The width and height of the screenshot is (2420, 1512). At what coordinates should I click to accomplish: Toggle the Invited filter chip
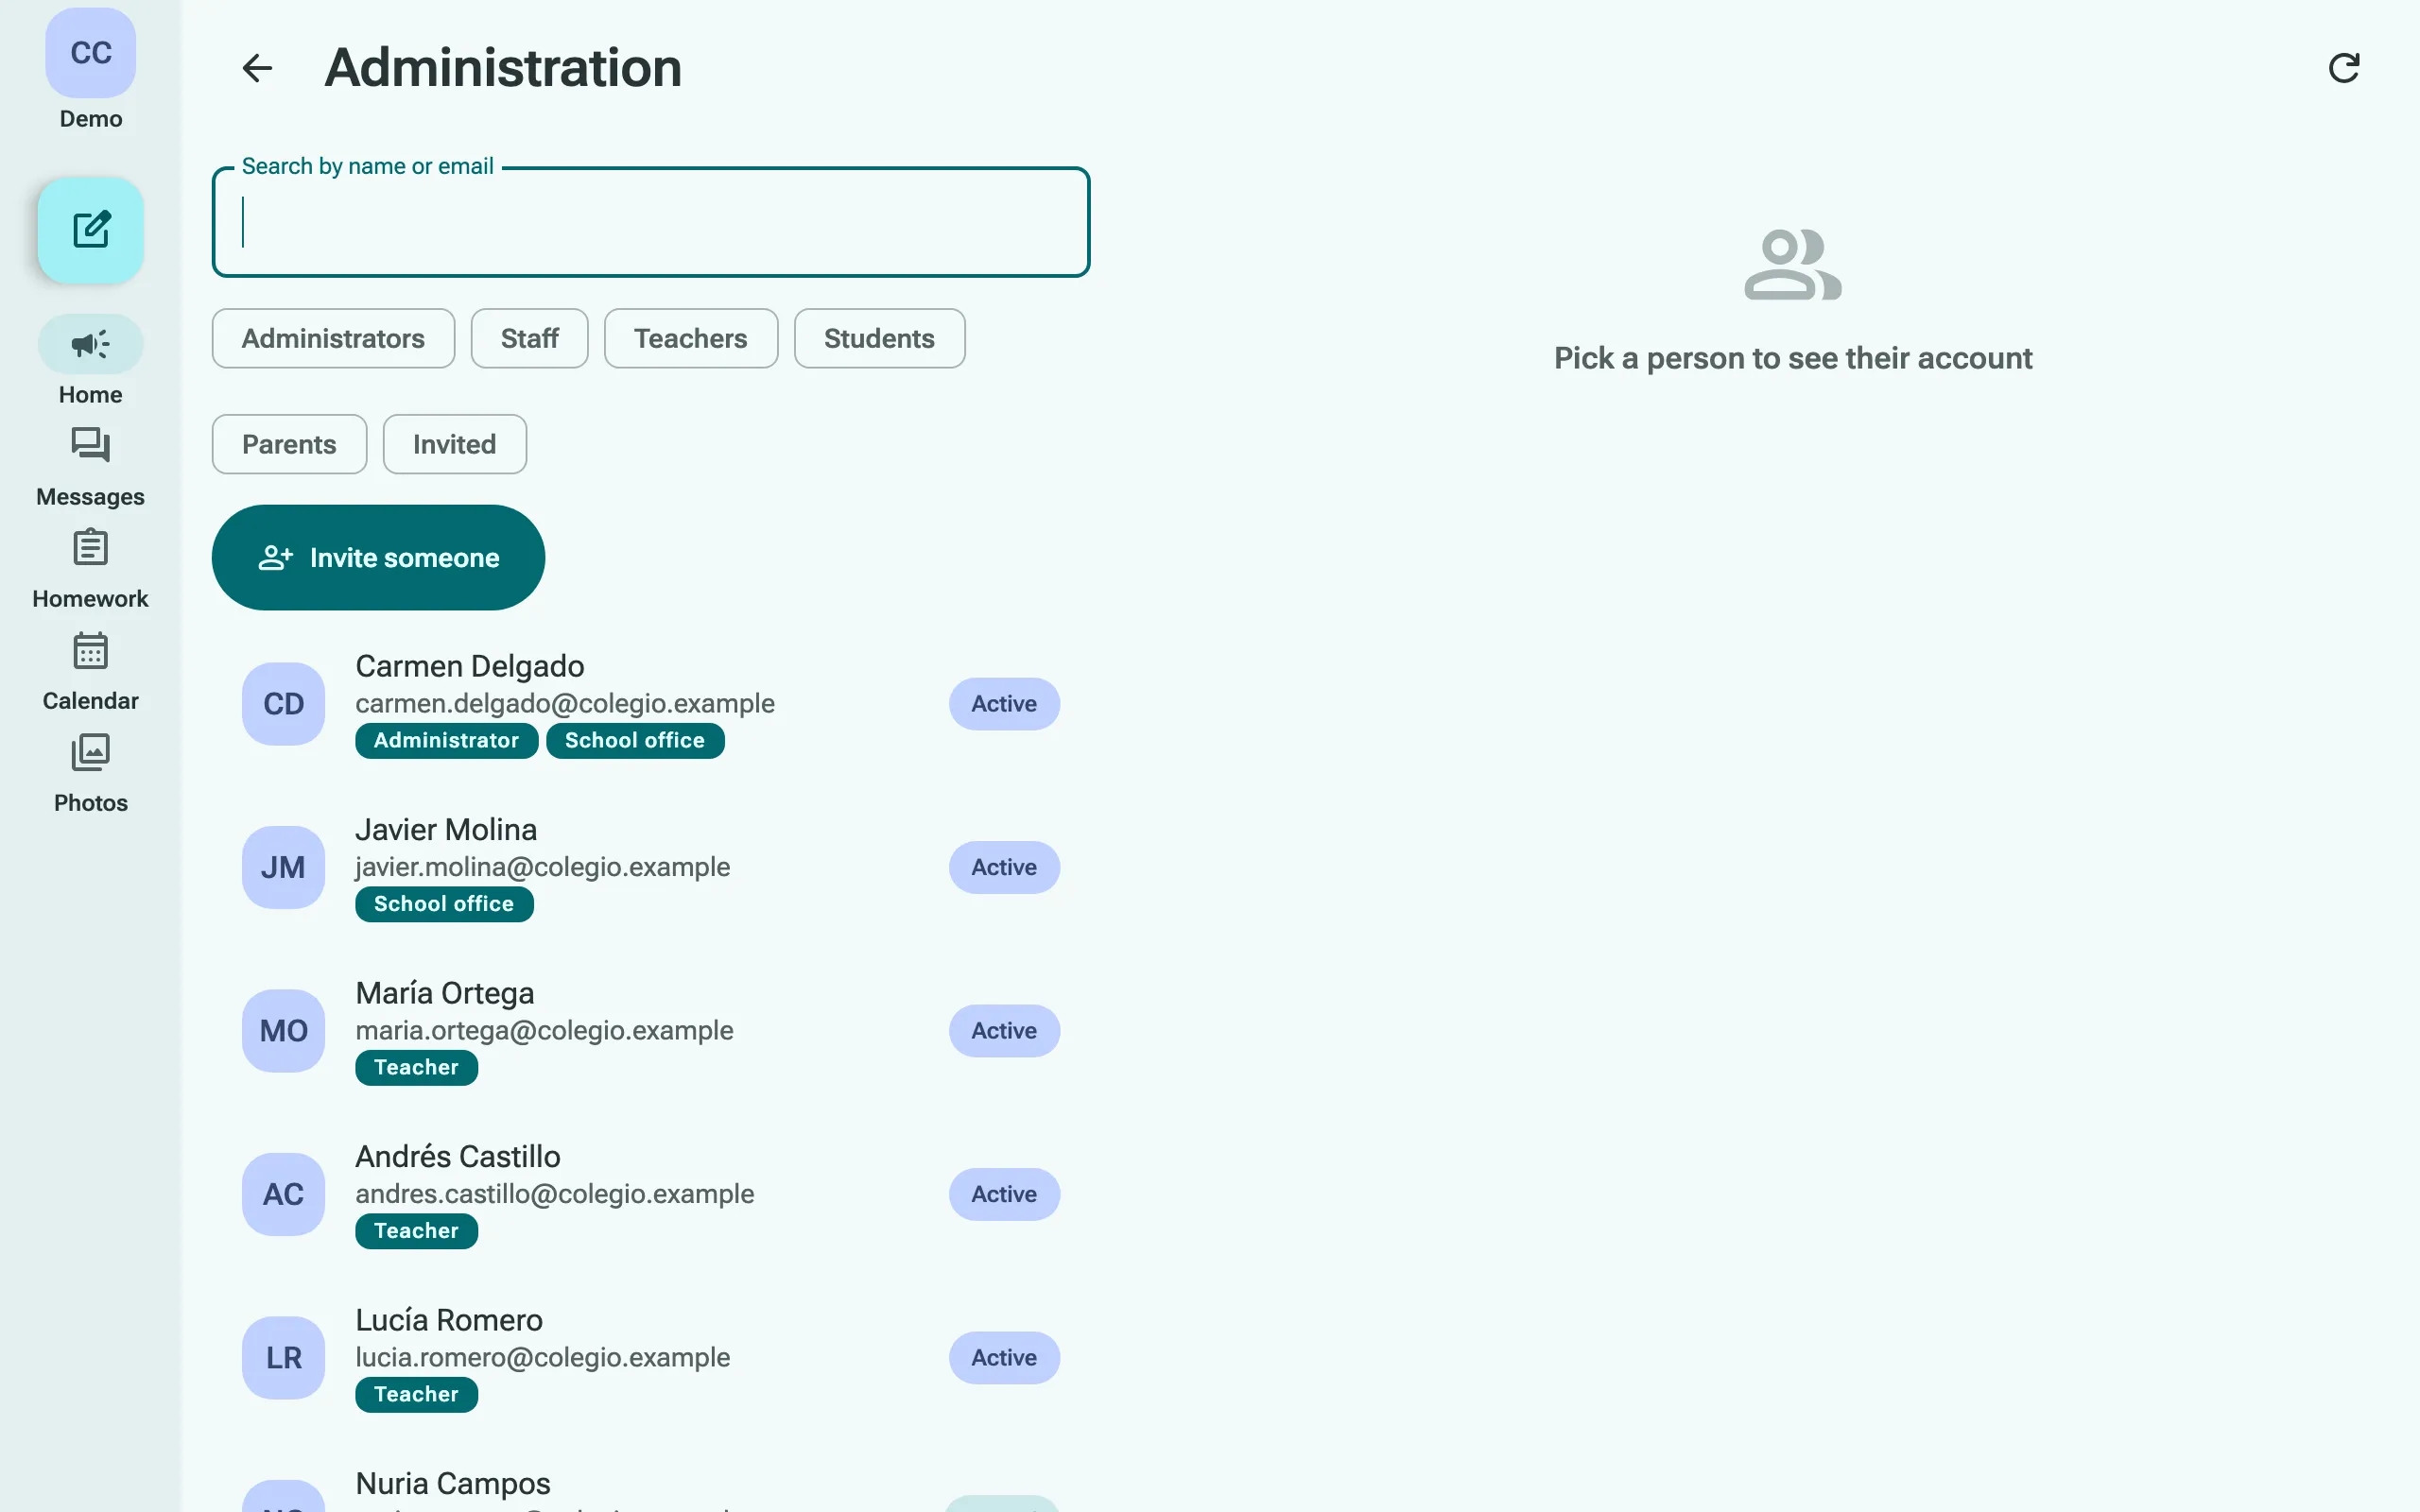tap(454, 444)
